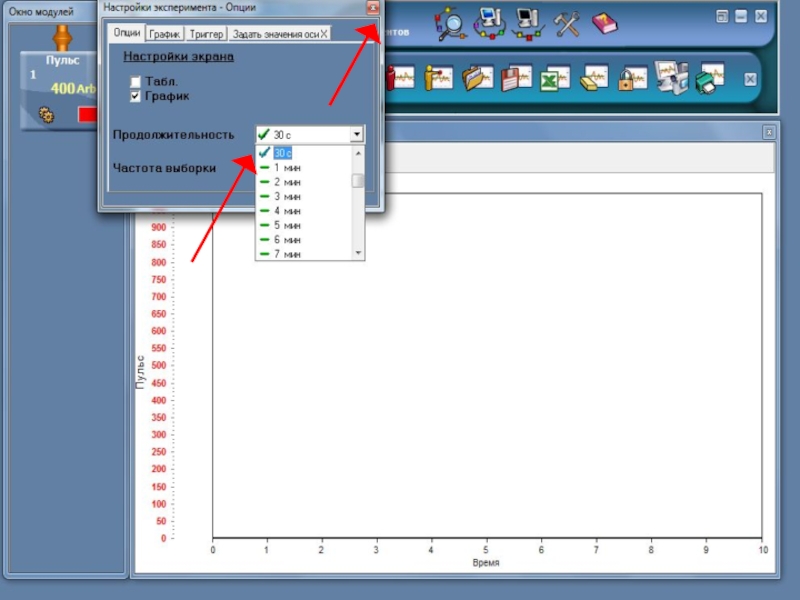Click the orange sensor connector icon
The image size is (800, 600).
coord(62,38)
